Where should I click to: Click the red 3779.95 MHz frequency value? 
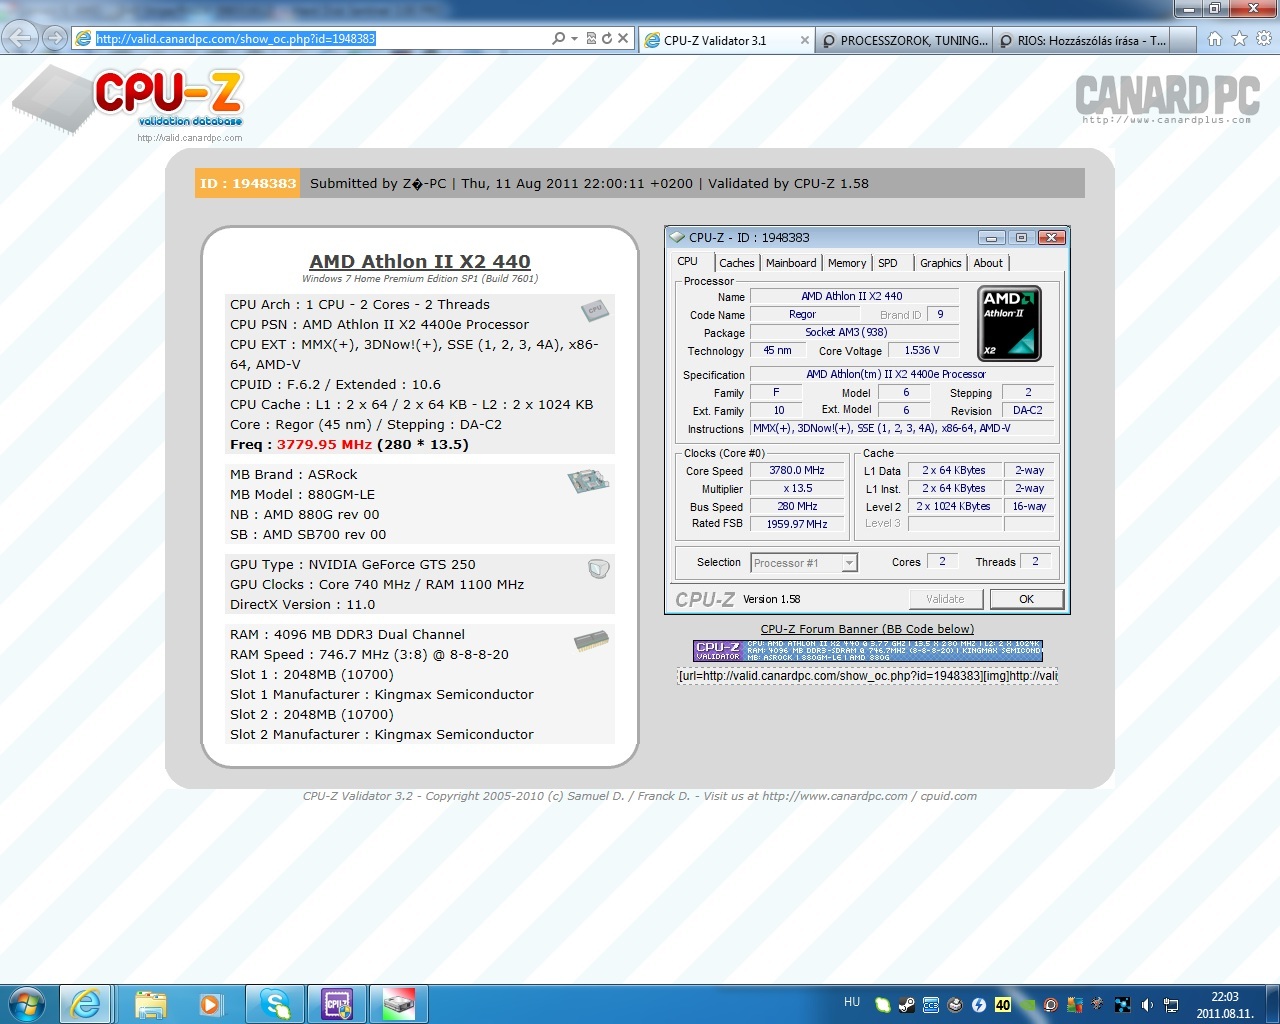[x=324, y=445]
